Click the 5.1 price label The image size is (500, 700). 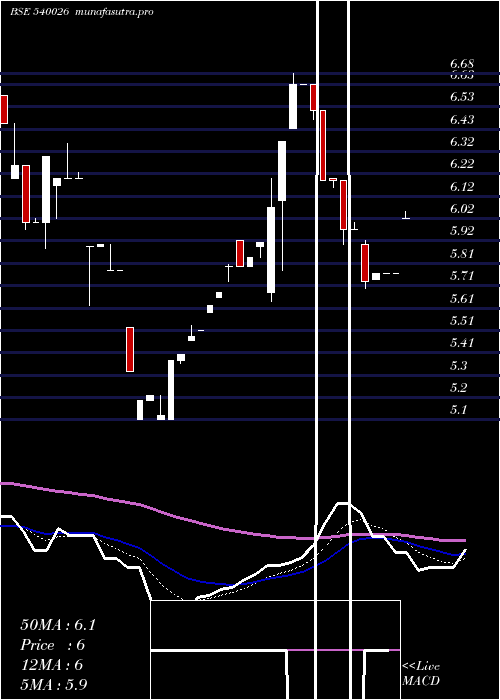458,410
